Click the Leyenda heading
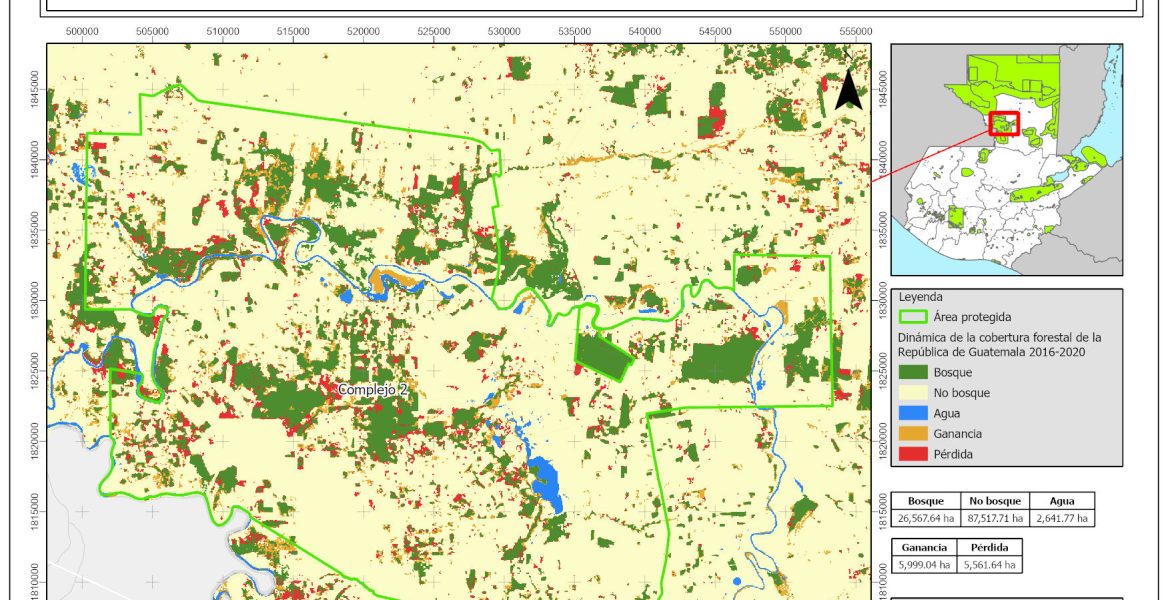The image size is (1170, 600). pyautogui.click(x=921, y=297)
